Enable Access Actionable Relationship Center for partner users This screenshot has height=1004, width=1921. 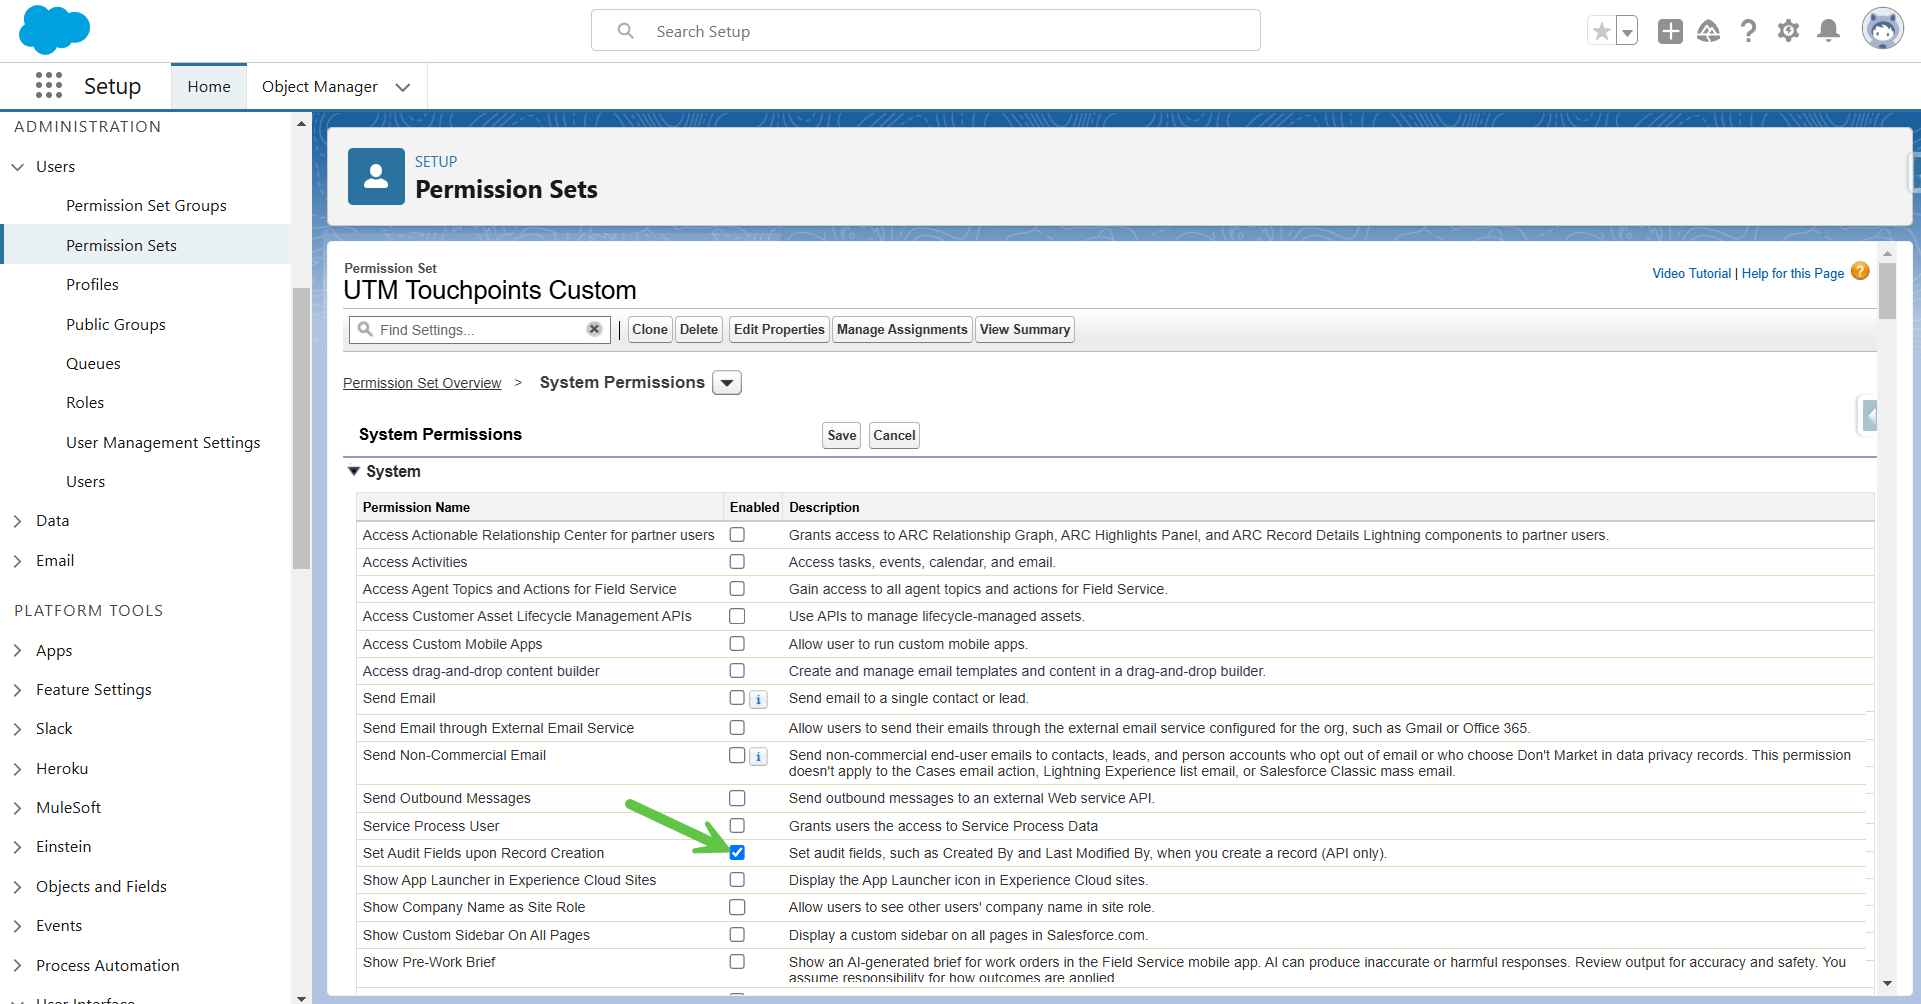pyautogui.click(x=737, y=535)
